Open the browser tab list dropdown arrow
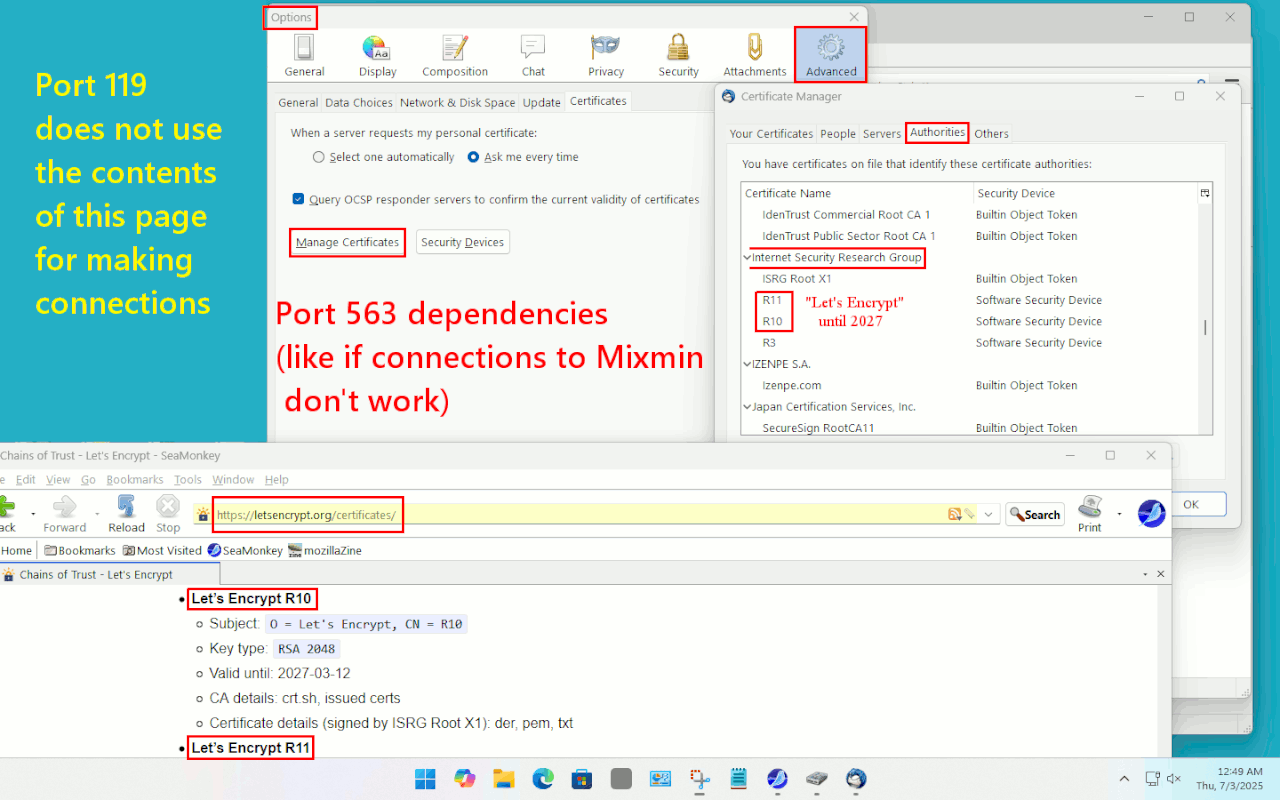Viewport: 1280px width, 800px height. 1145,575
